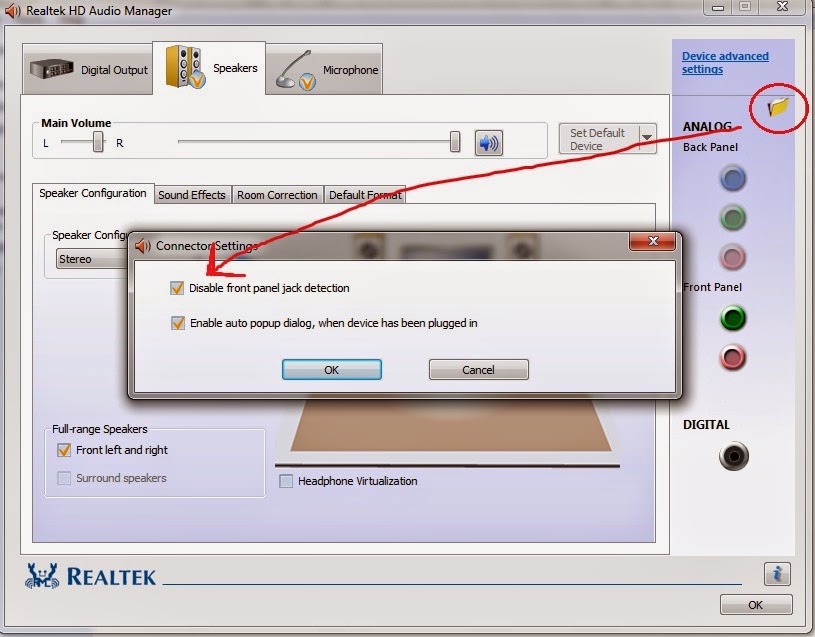Confirm with OK in Connector Settings dialog

pyautogui.click(x=332, y=369)
